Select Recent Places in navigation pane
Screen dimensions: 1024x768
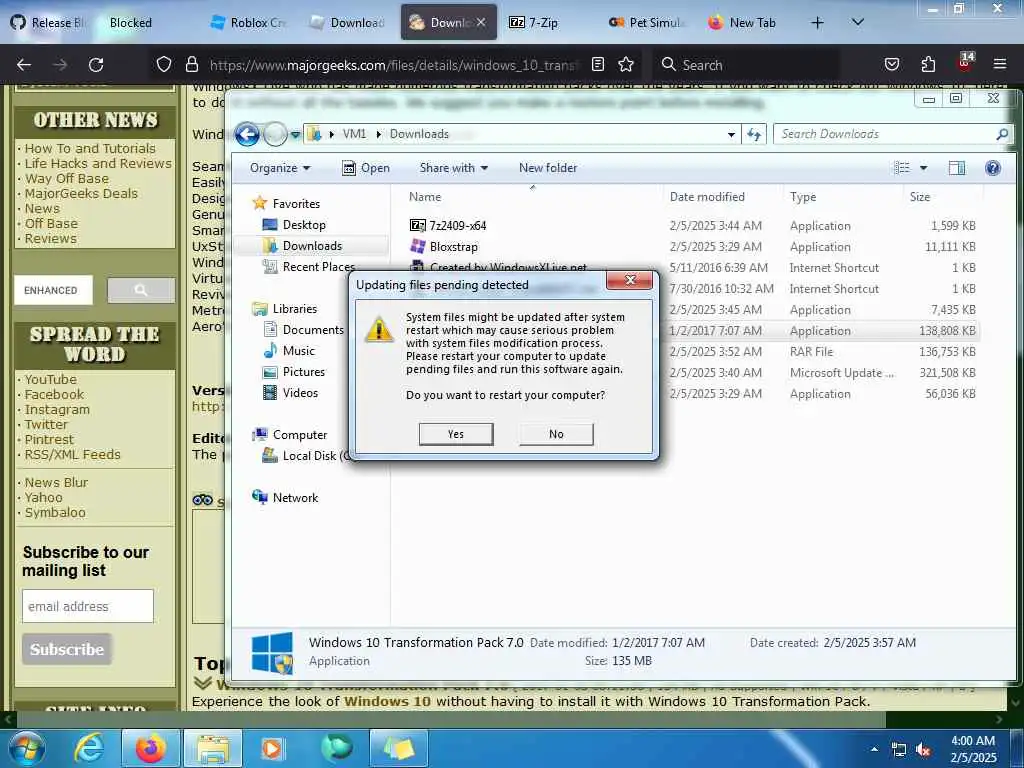308,266
